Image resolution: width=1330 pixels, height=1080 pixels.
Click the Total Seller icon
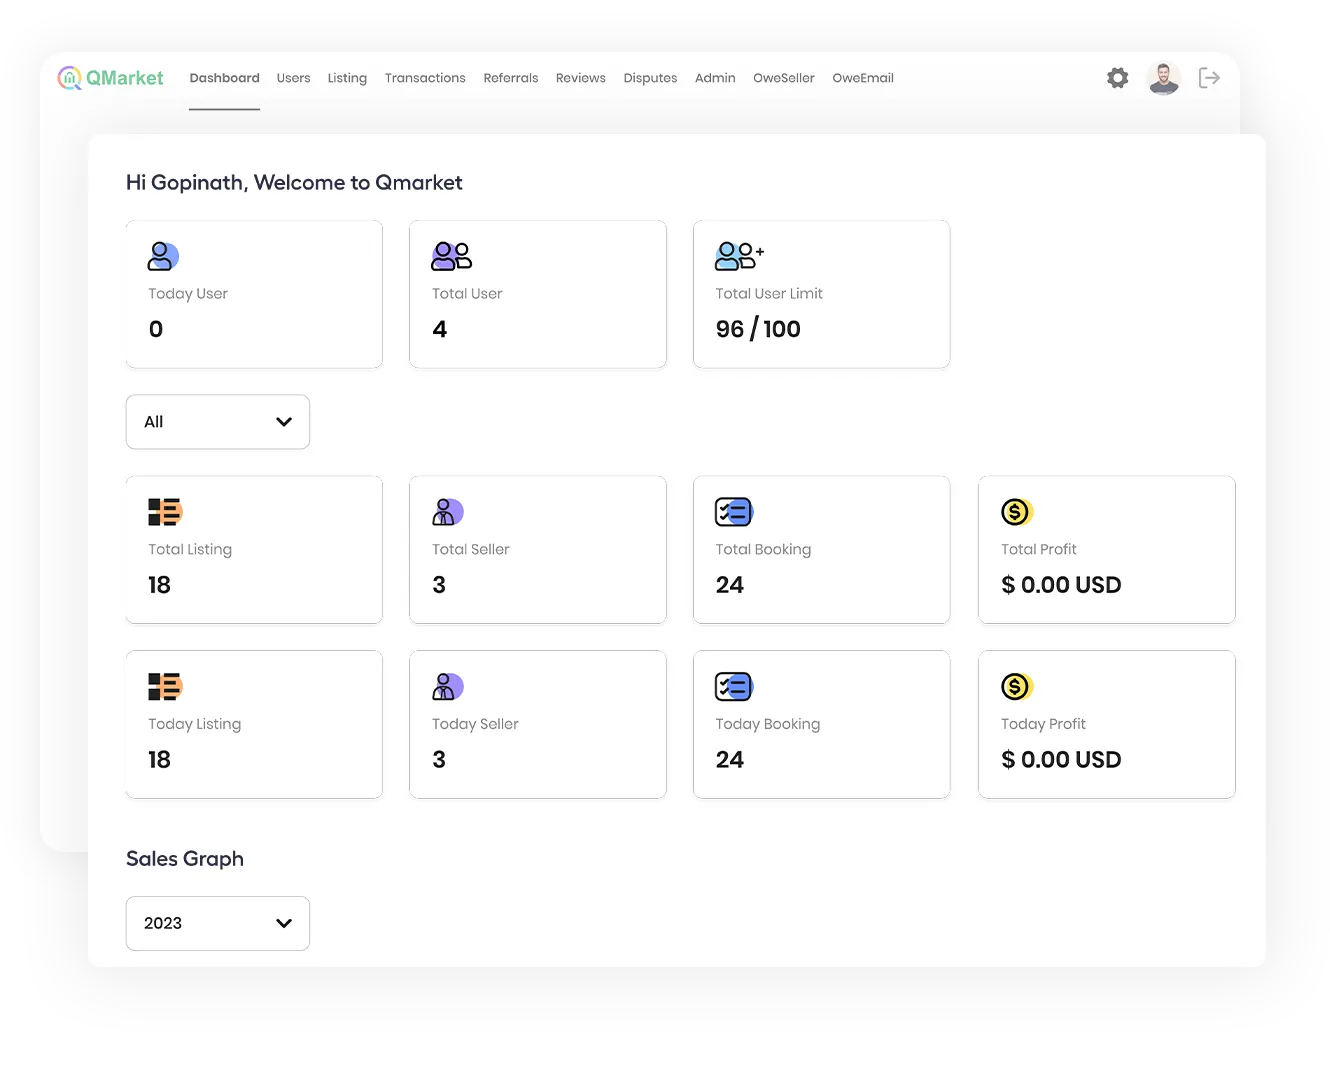tap(447, 512)
